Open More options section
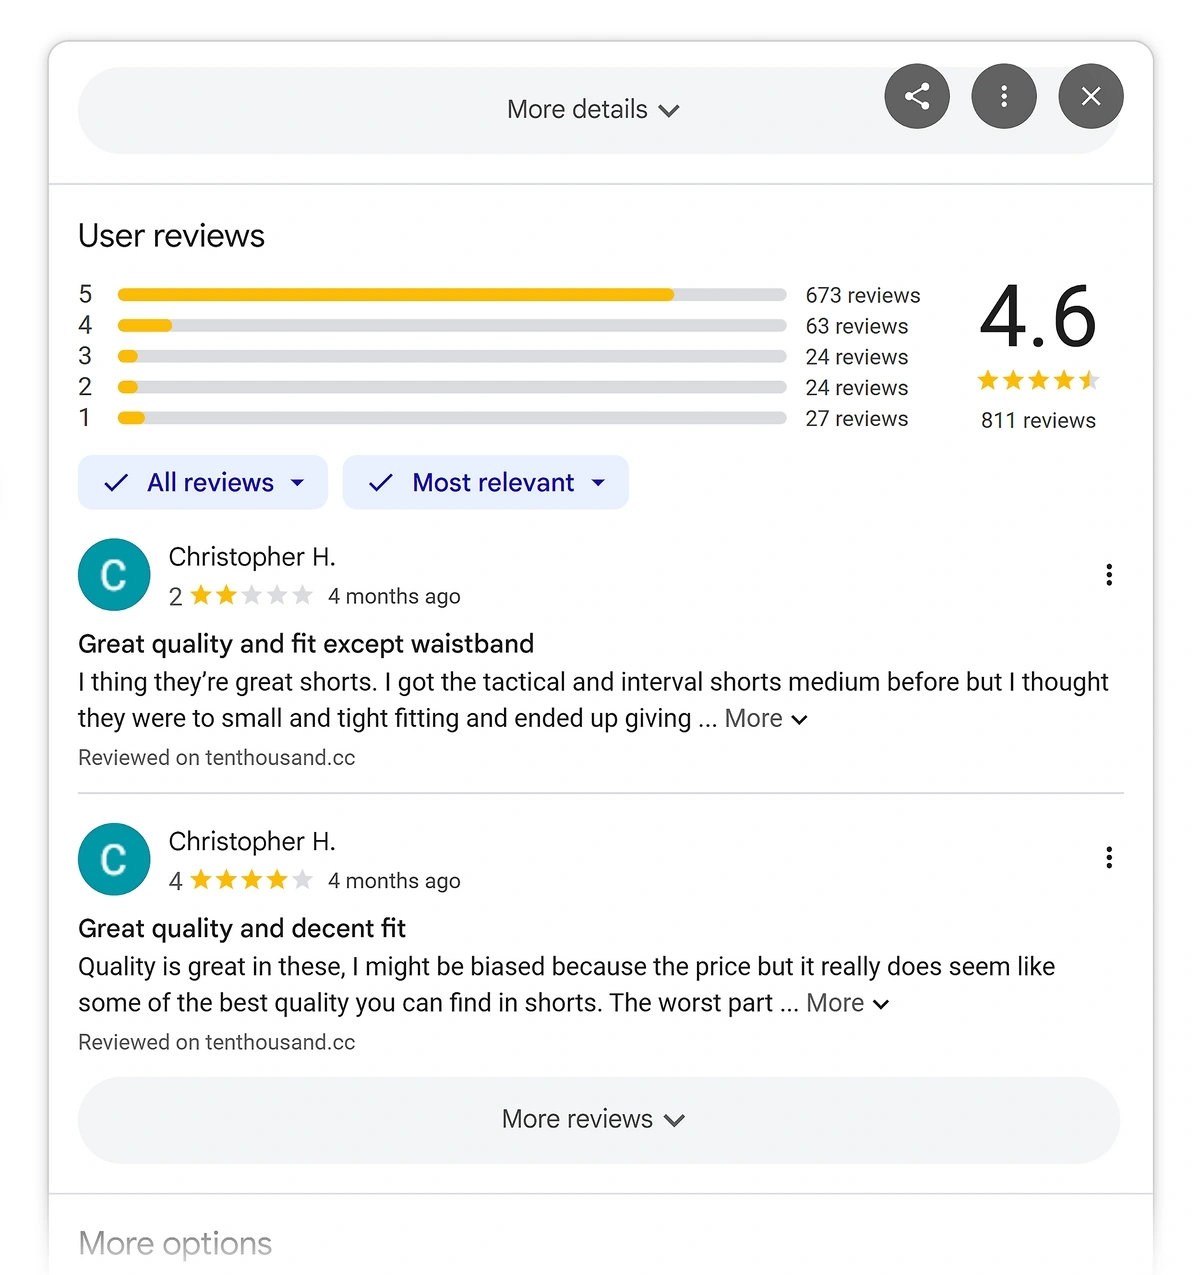Screen dimensions: 1200x1275 point(175,1243)
